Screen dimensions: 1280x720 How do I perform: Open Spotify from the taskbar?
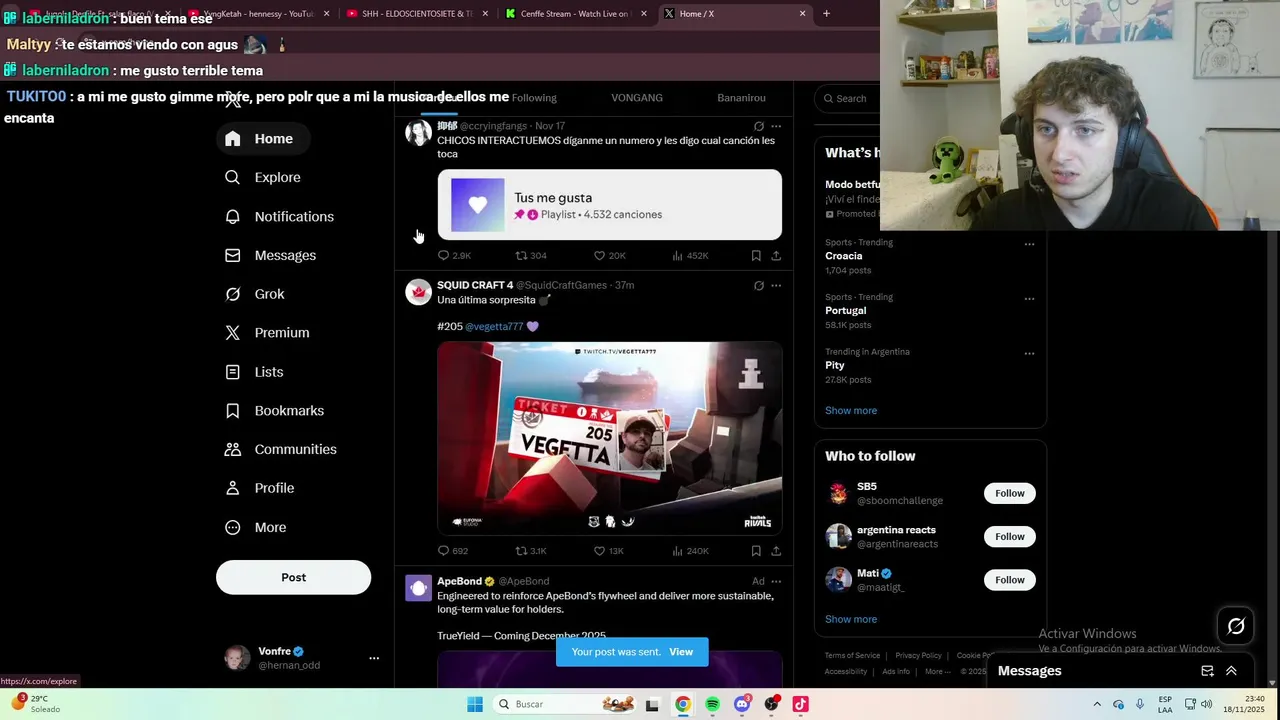click(712, 704)
